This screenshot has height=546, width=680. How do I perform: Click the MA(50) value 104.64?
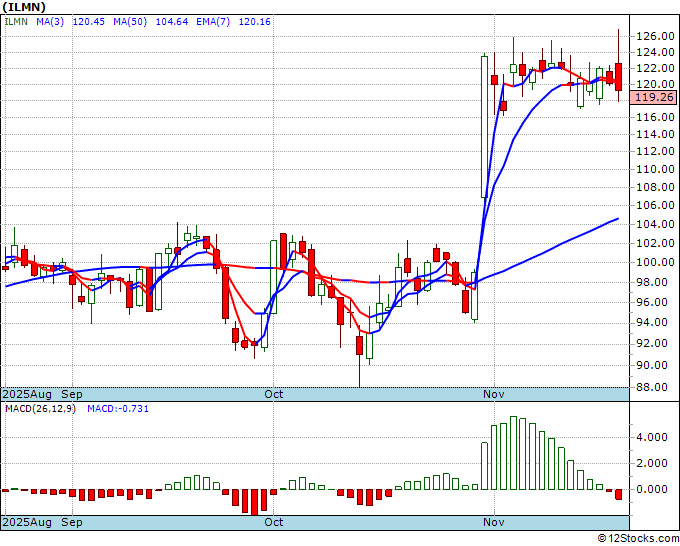(172, 22)
